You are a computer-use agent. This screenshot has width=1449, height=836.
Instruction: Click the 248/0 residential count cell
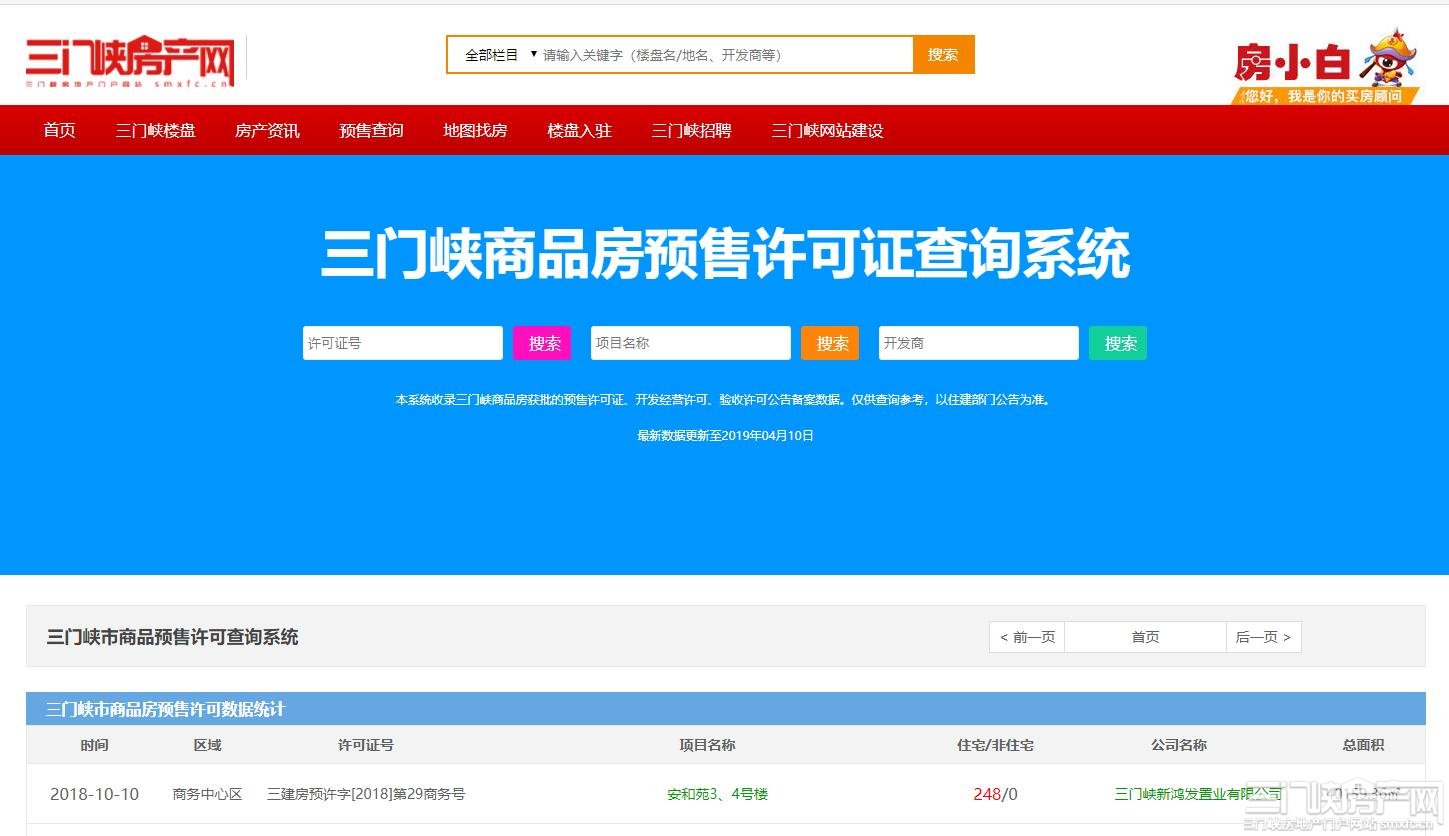pos(995,794)
